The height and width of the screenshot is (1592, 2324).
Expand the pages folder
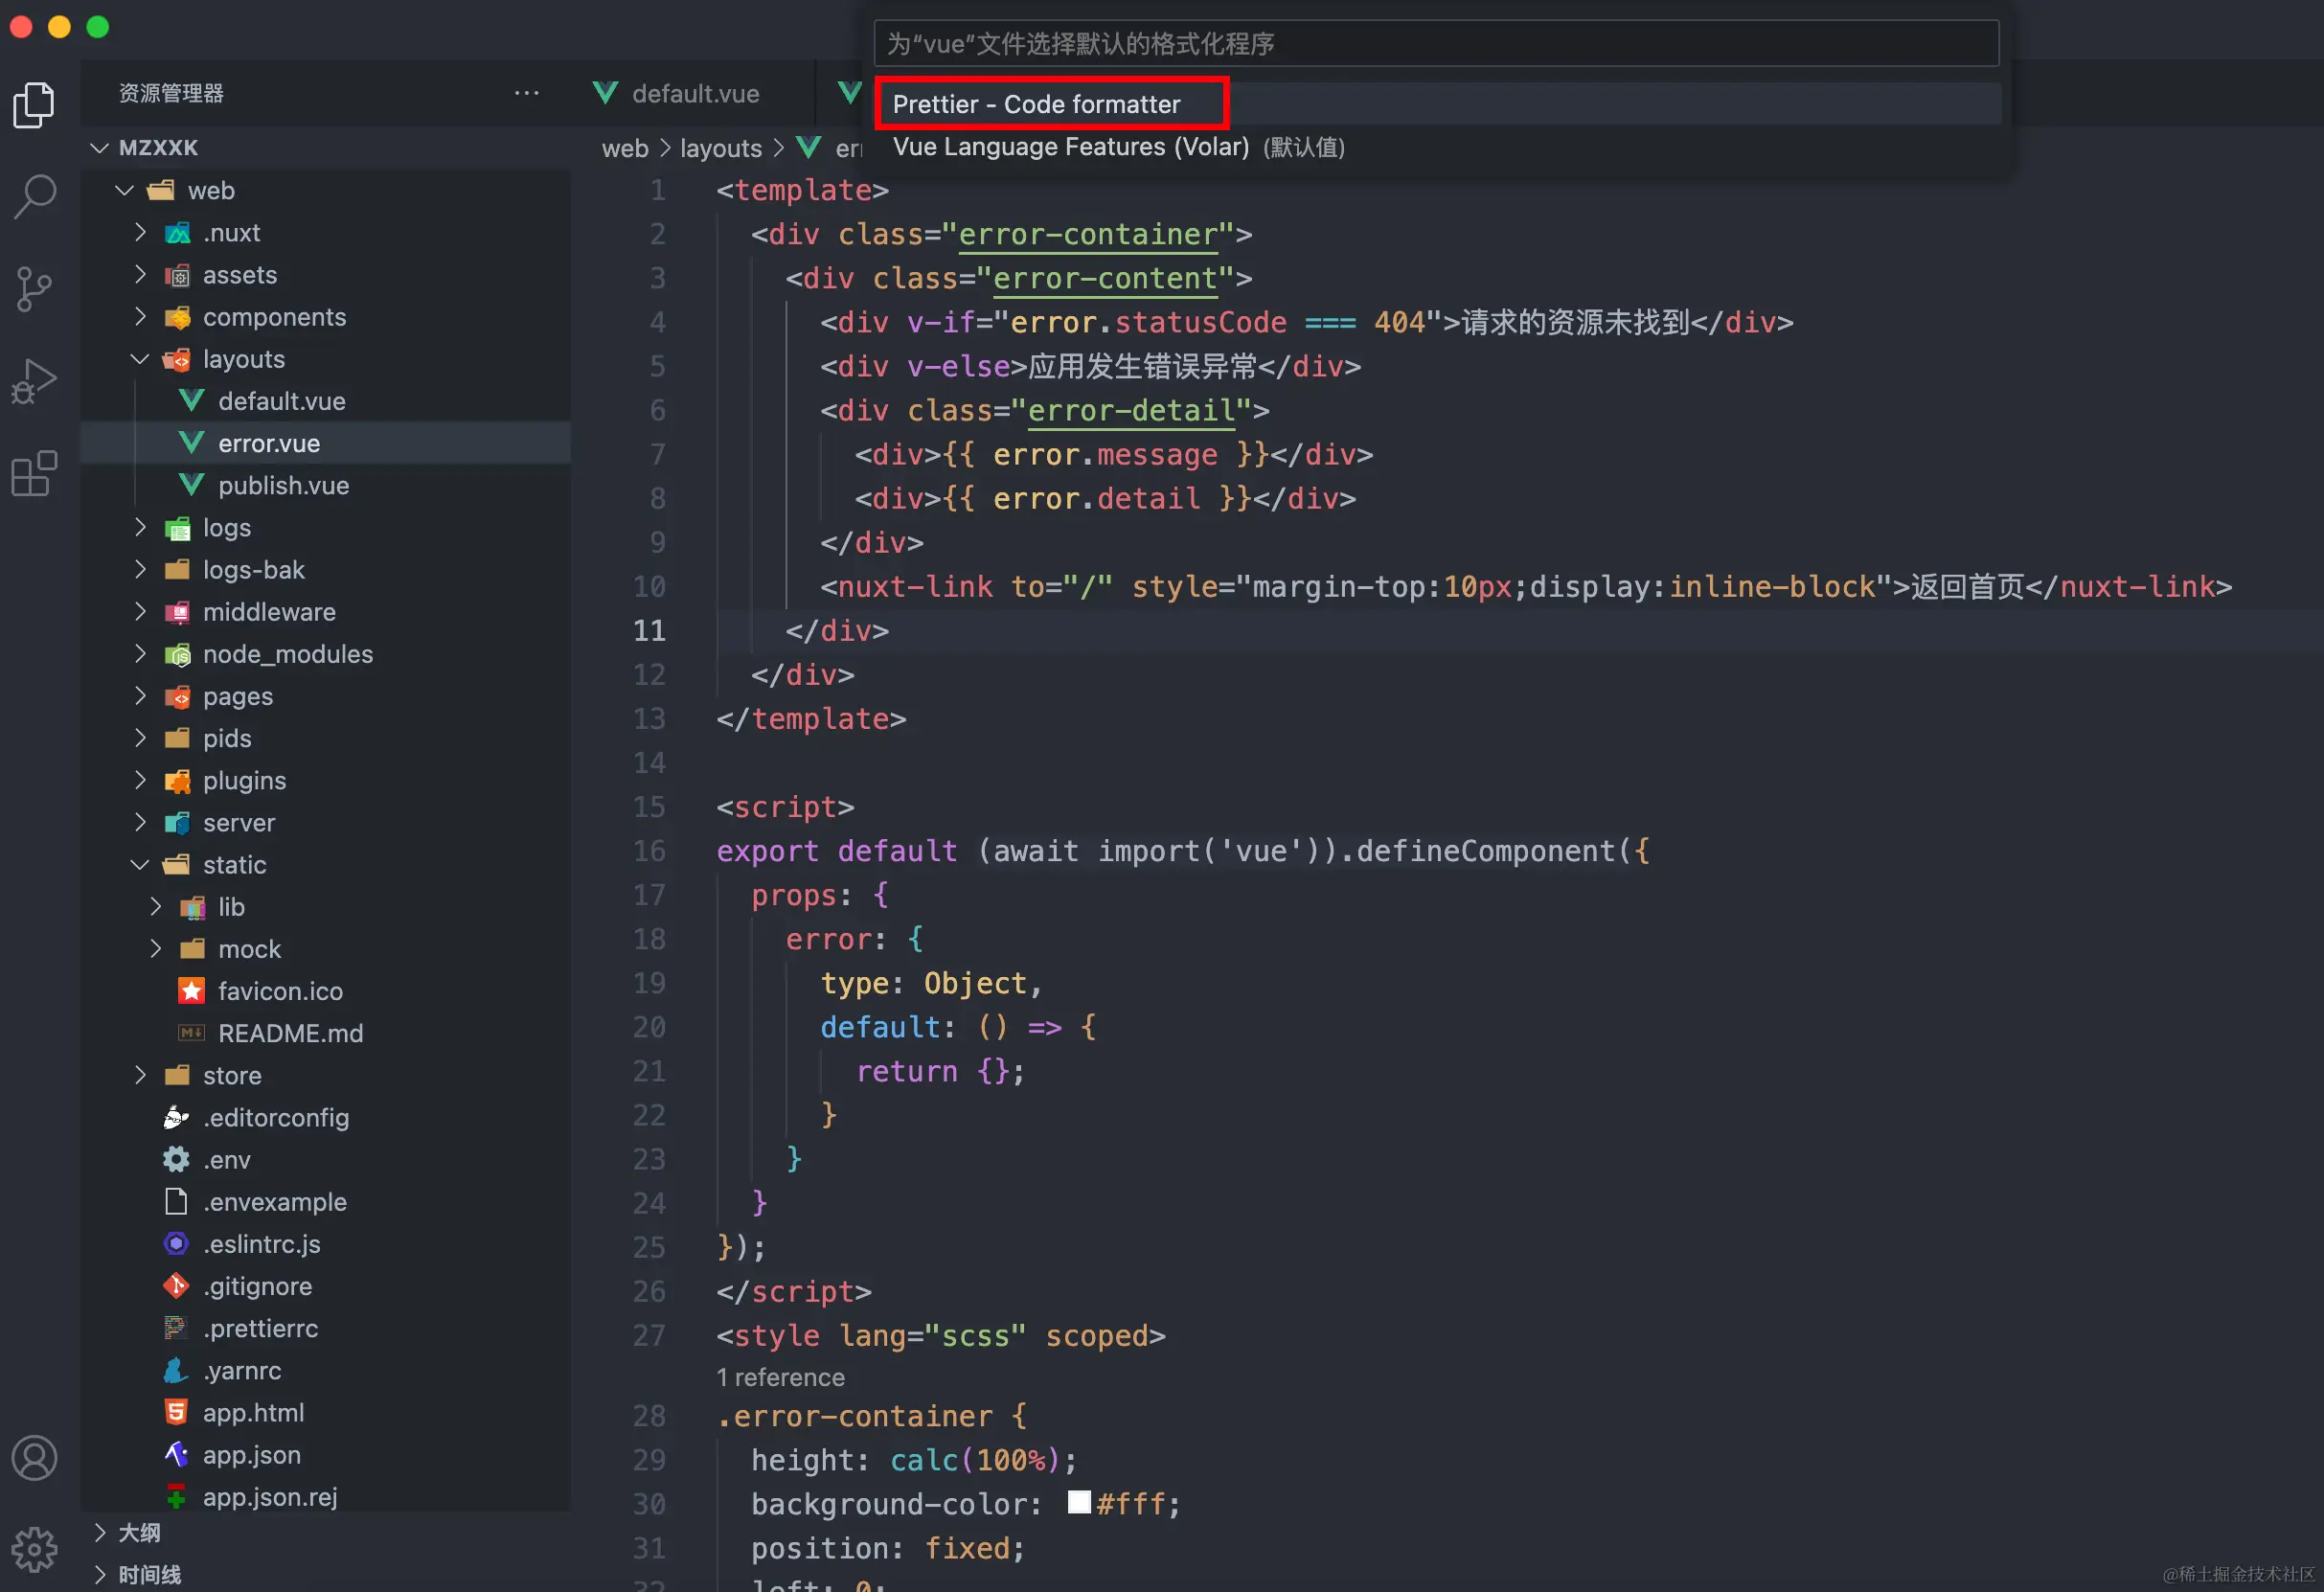coord(140,696)
